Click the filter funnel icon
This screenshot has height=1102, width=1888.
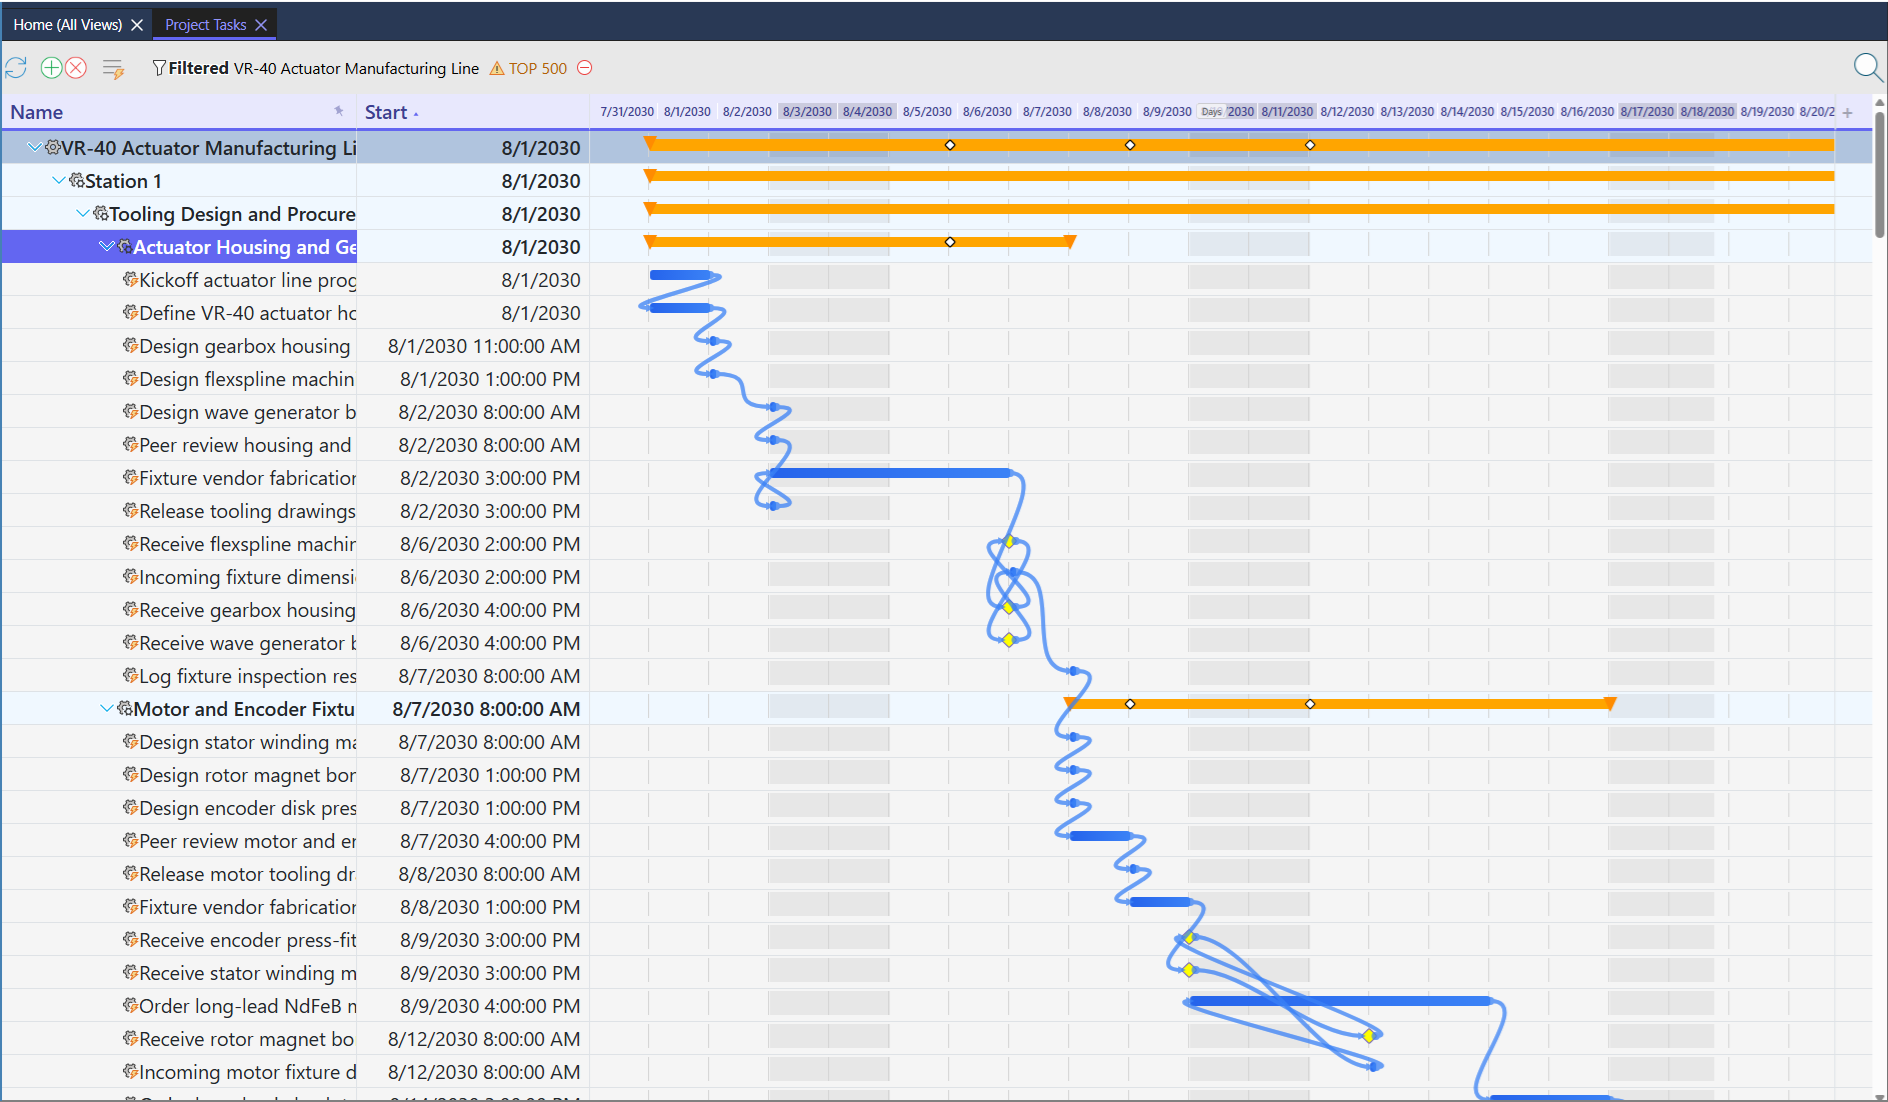(159, 68)
